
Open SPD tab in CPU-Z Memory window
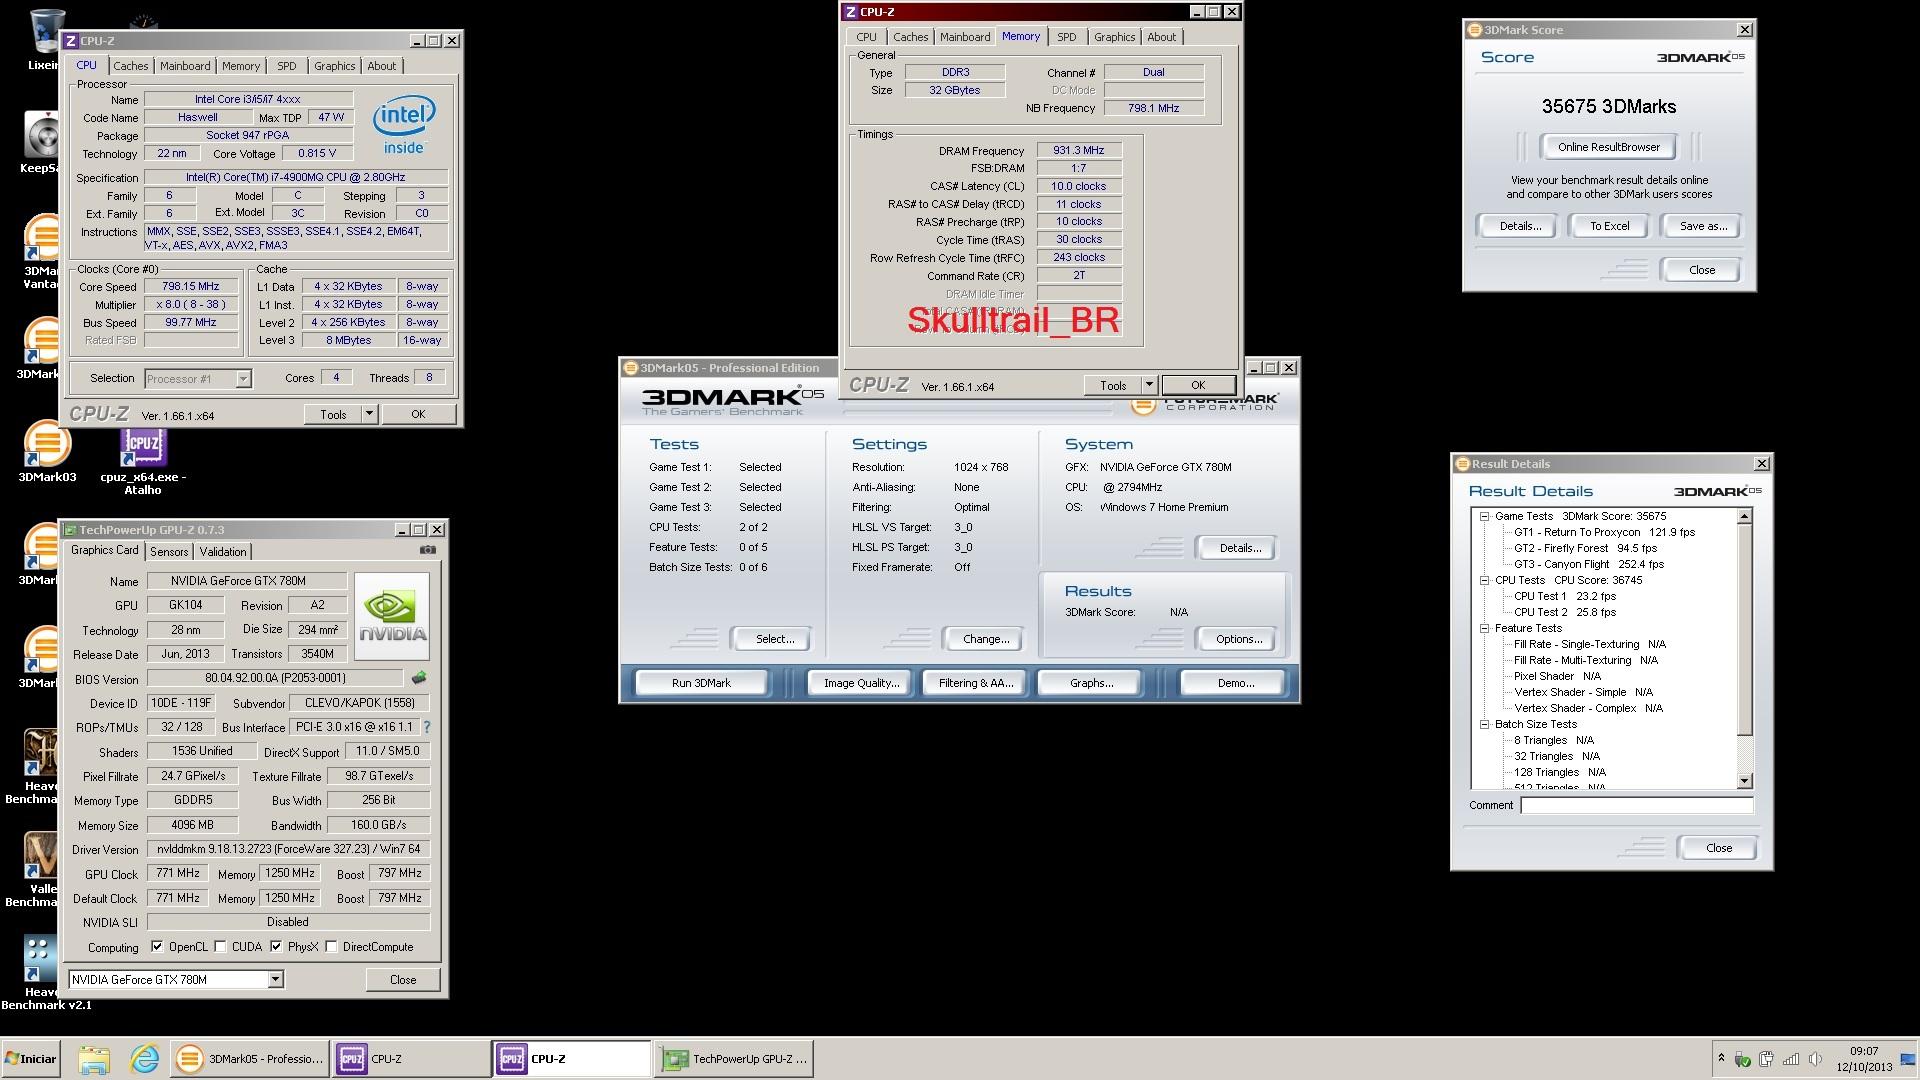pyautogui.click(x=1067, y=37)
